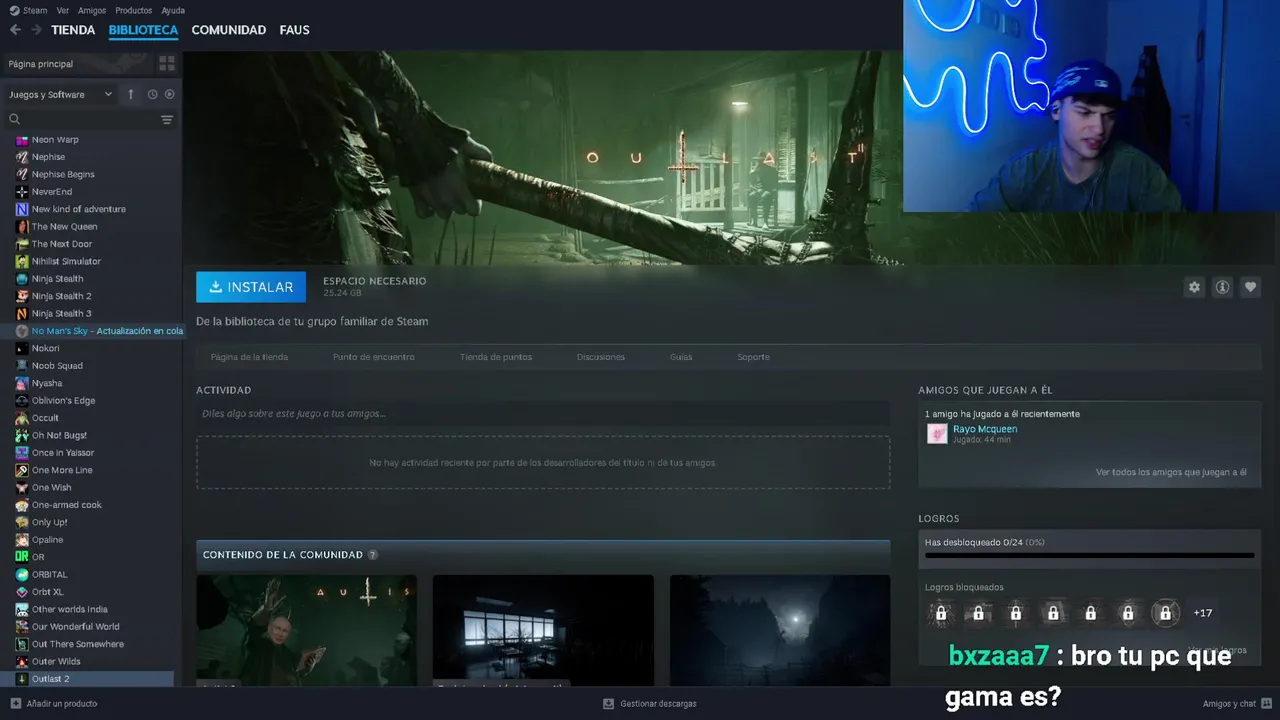Click Ver todos los amigos que juegan

coord(1171,472)
